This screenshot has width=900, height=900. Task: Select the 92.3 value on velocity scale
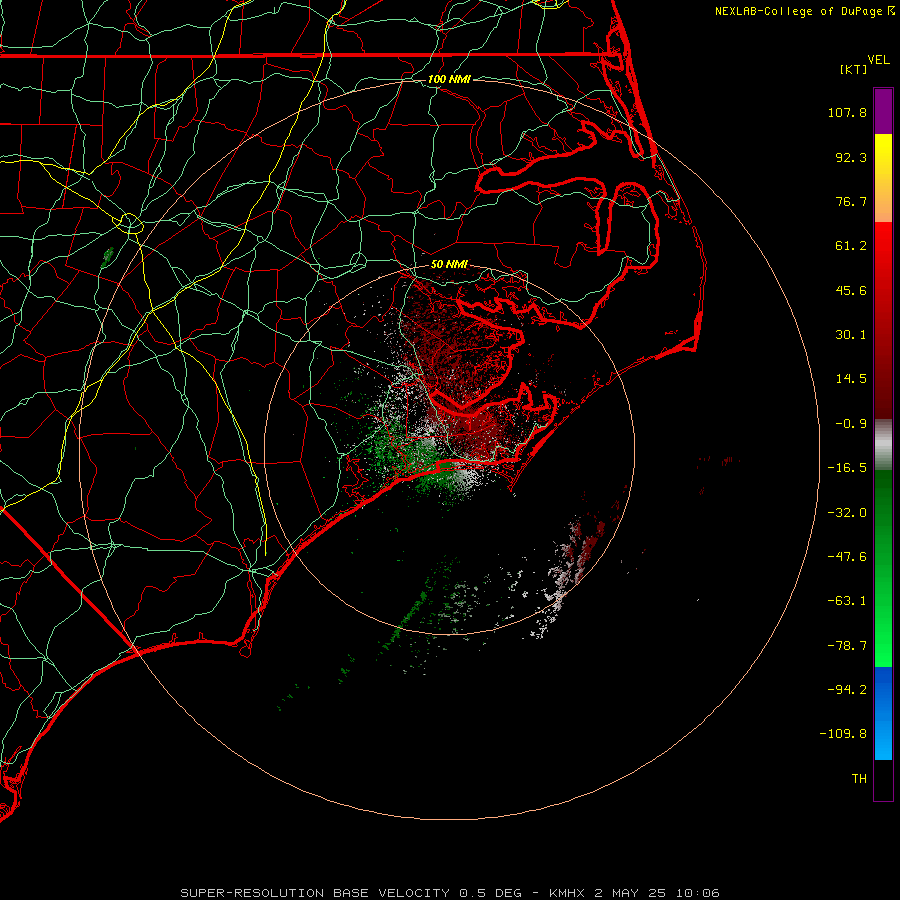coord(851,157)
